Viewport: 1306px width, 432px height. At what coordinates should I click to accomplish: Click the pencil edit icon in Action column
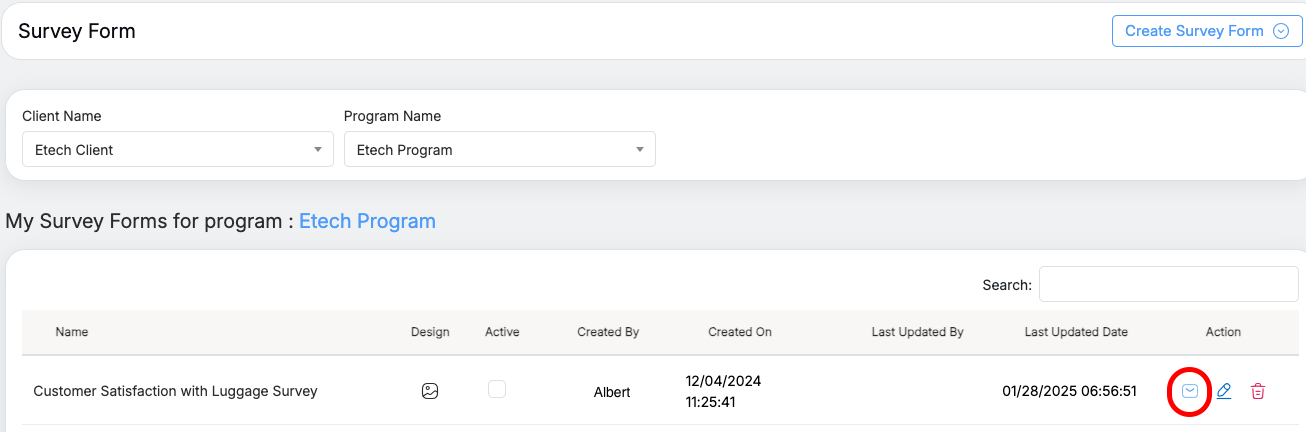pyautogui.click(x=1224, y=391)
